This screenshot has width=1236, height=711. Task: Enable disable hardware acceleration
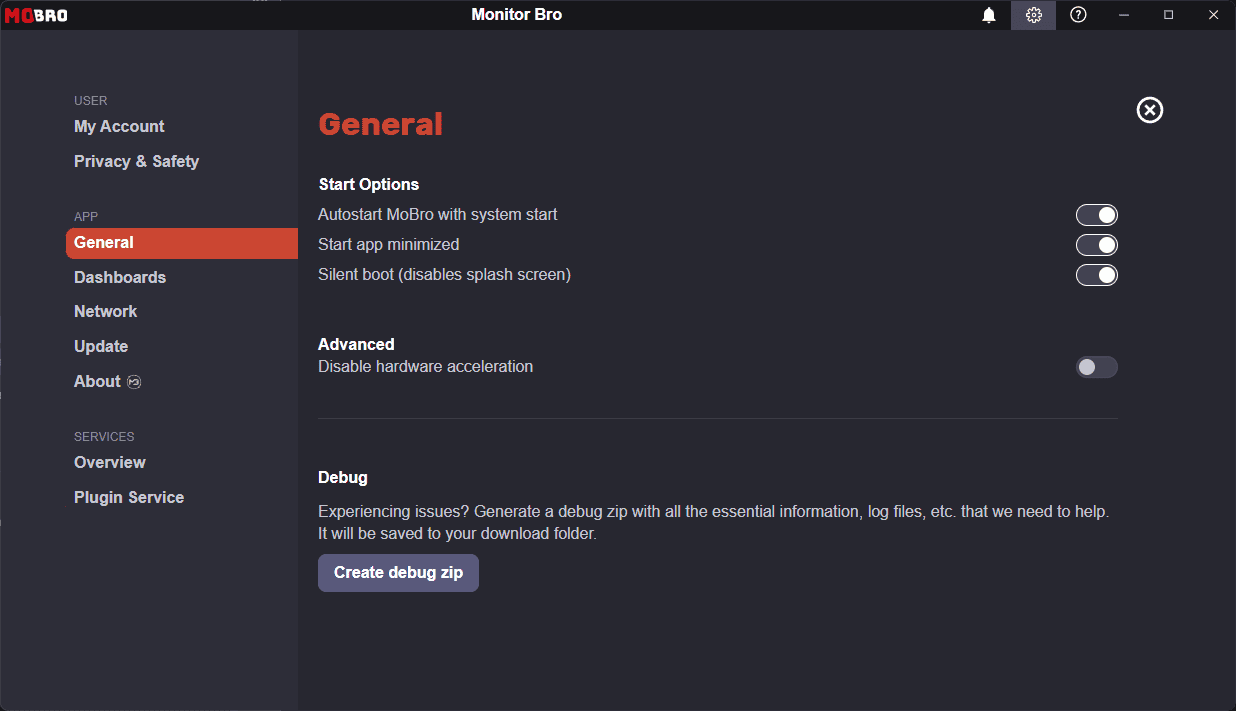[1097, 366]
